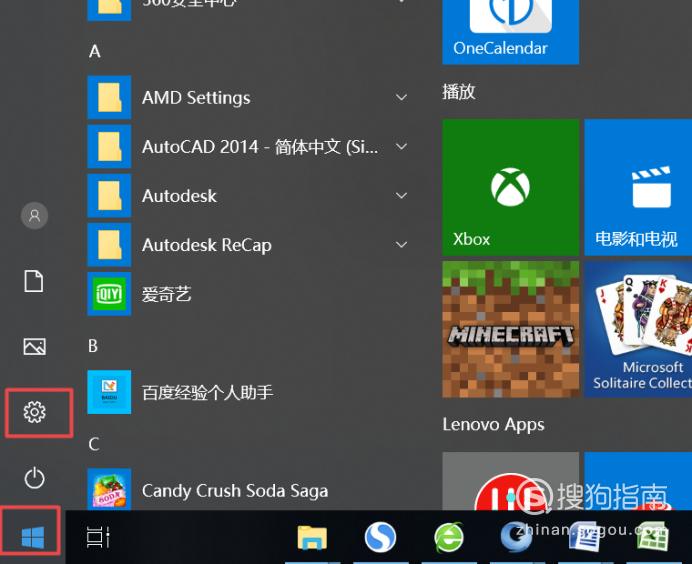The image size is (692, 564).
Task: Open the user account avatar
Action: [x=34, y=215]
